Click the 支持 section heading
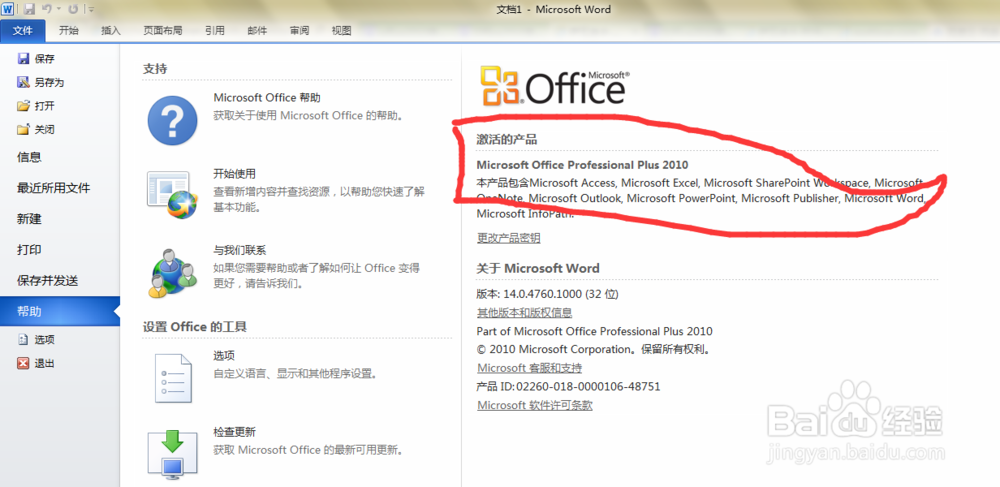This screenshot has height=487, width=1000. tap(155, 69)
